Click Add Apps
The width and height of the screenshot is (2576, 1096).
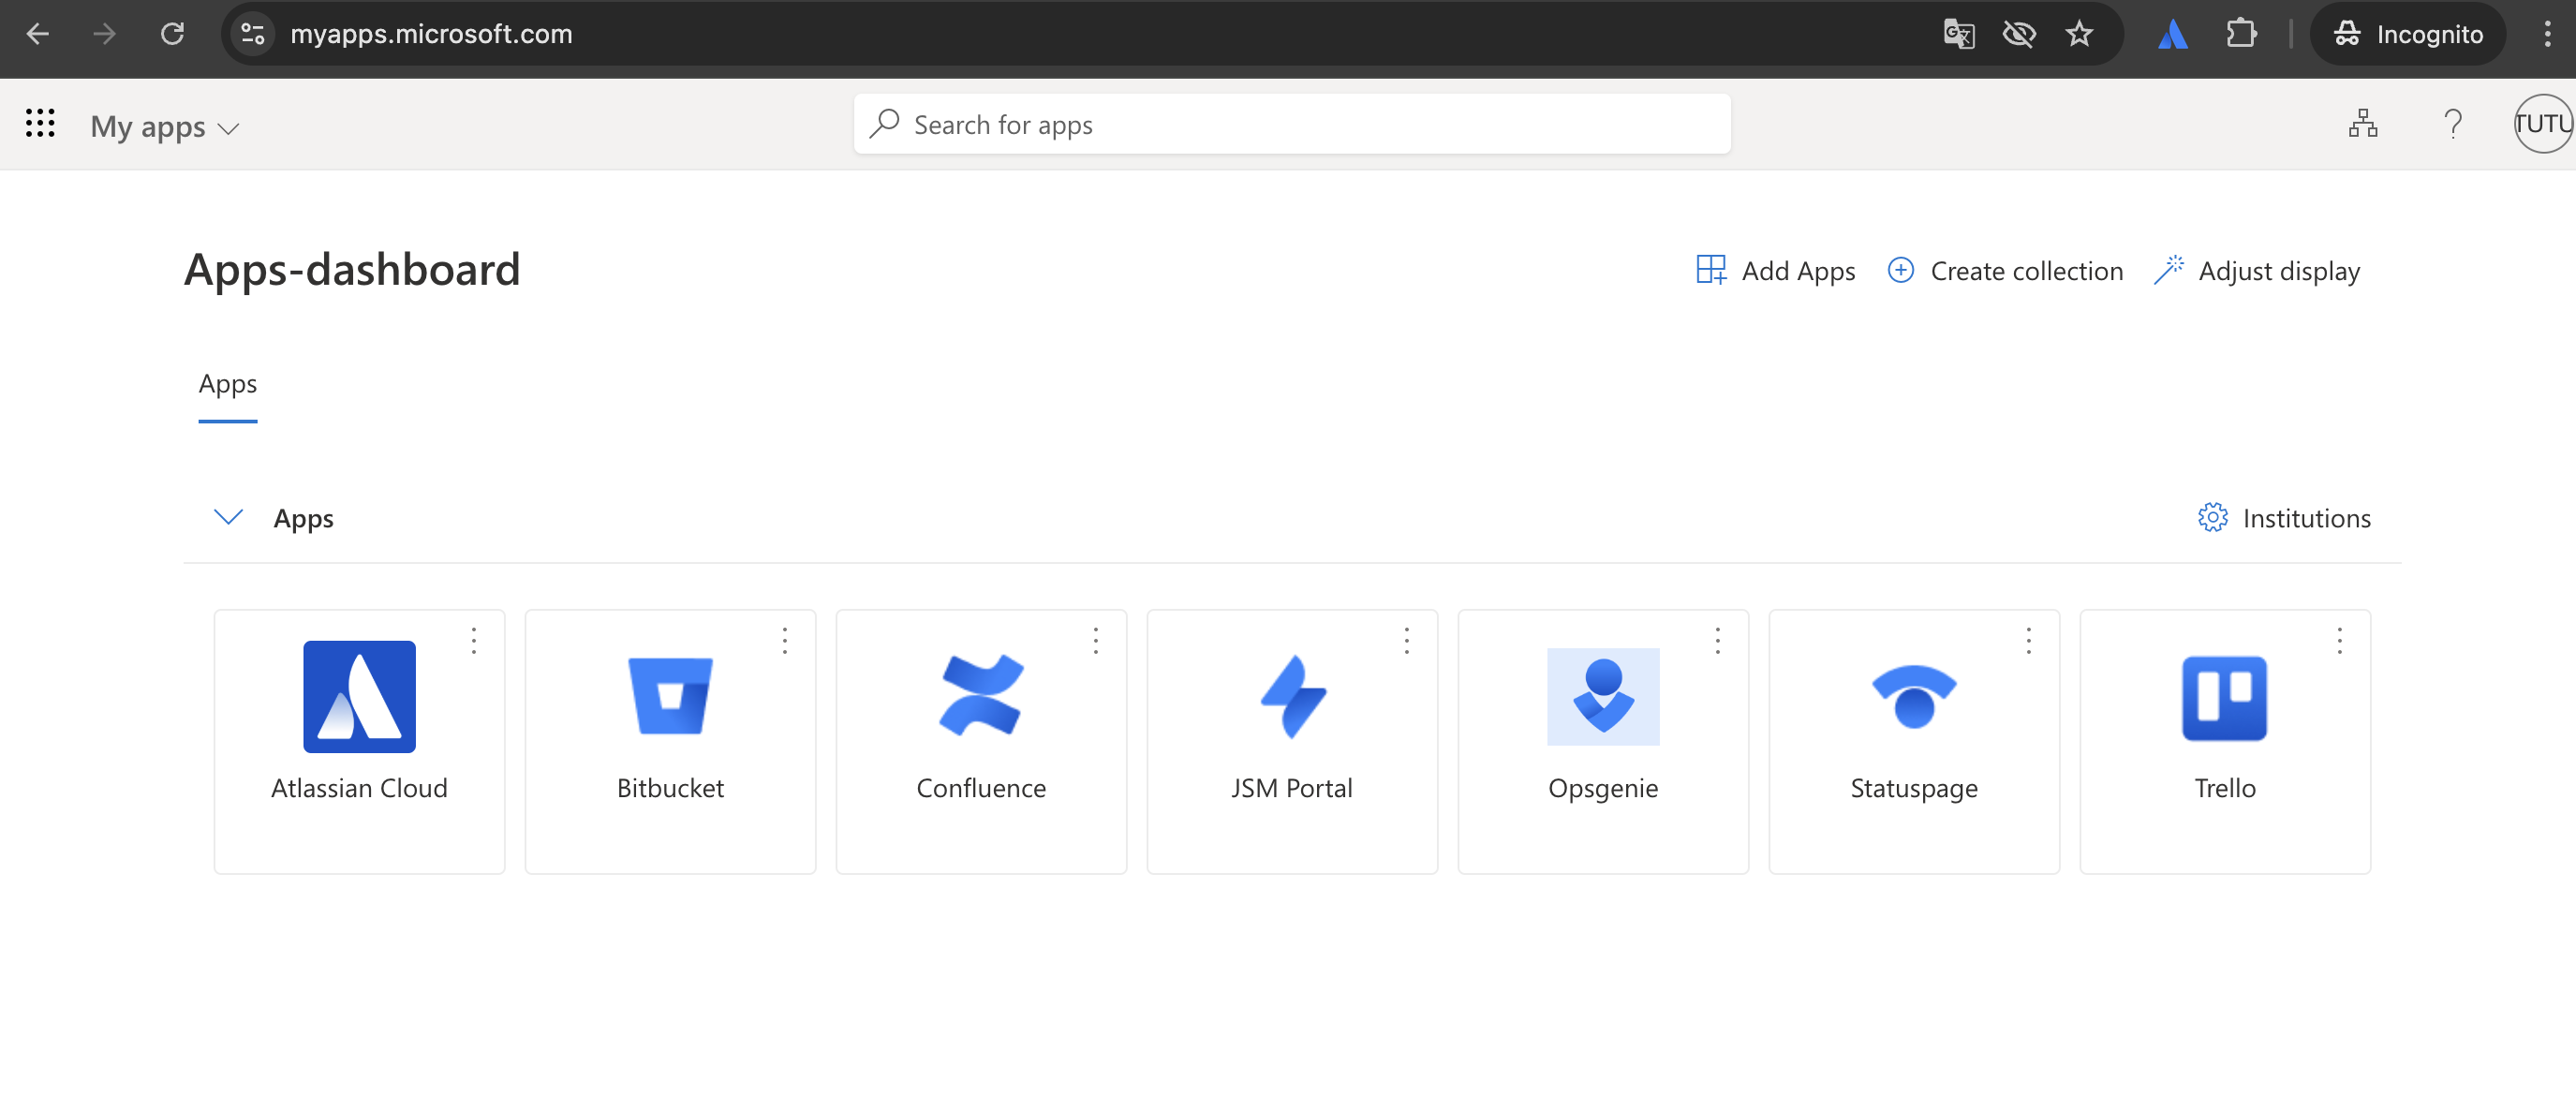[x=1776, y=270]
